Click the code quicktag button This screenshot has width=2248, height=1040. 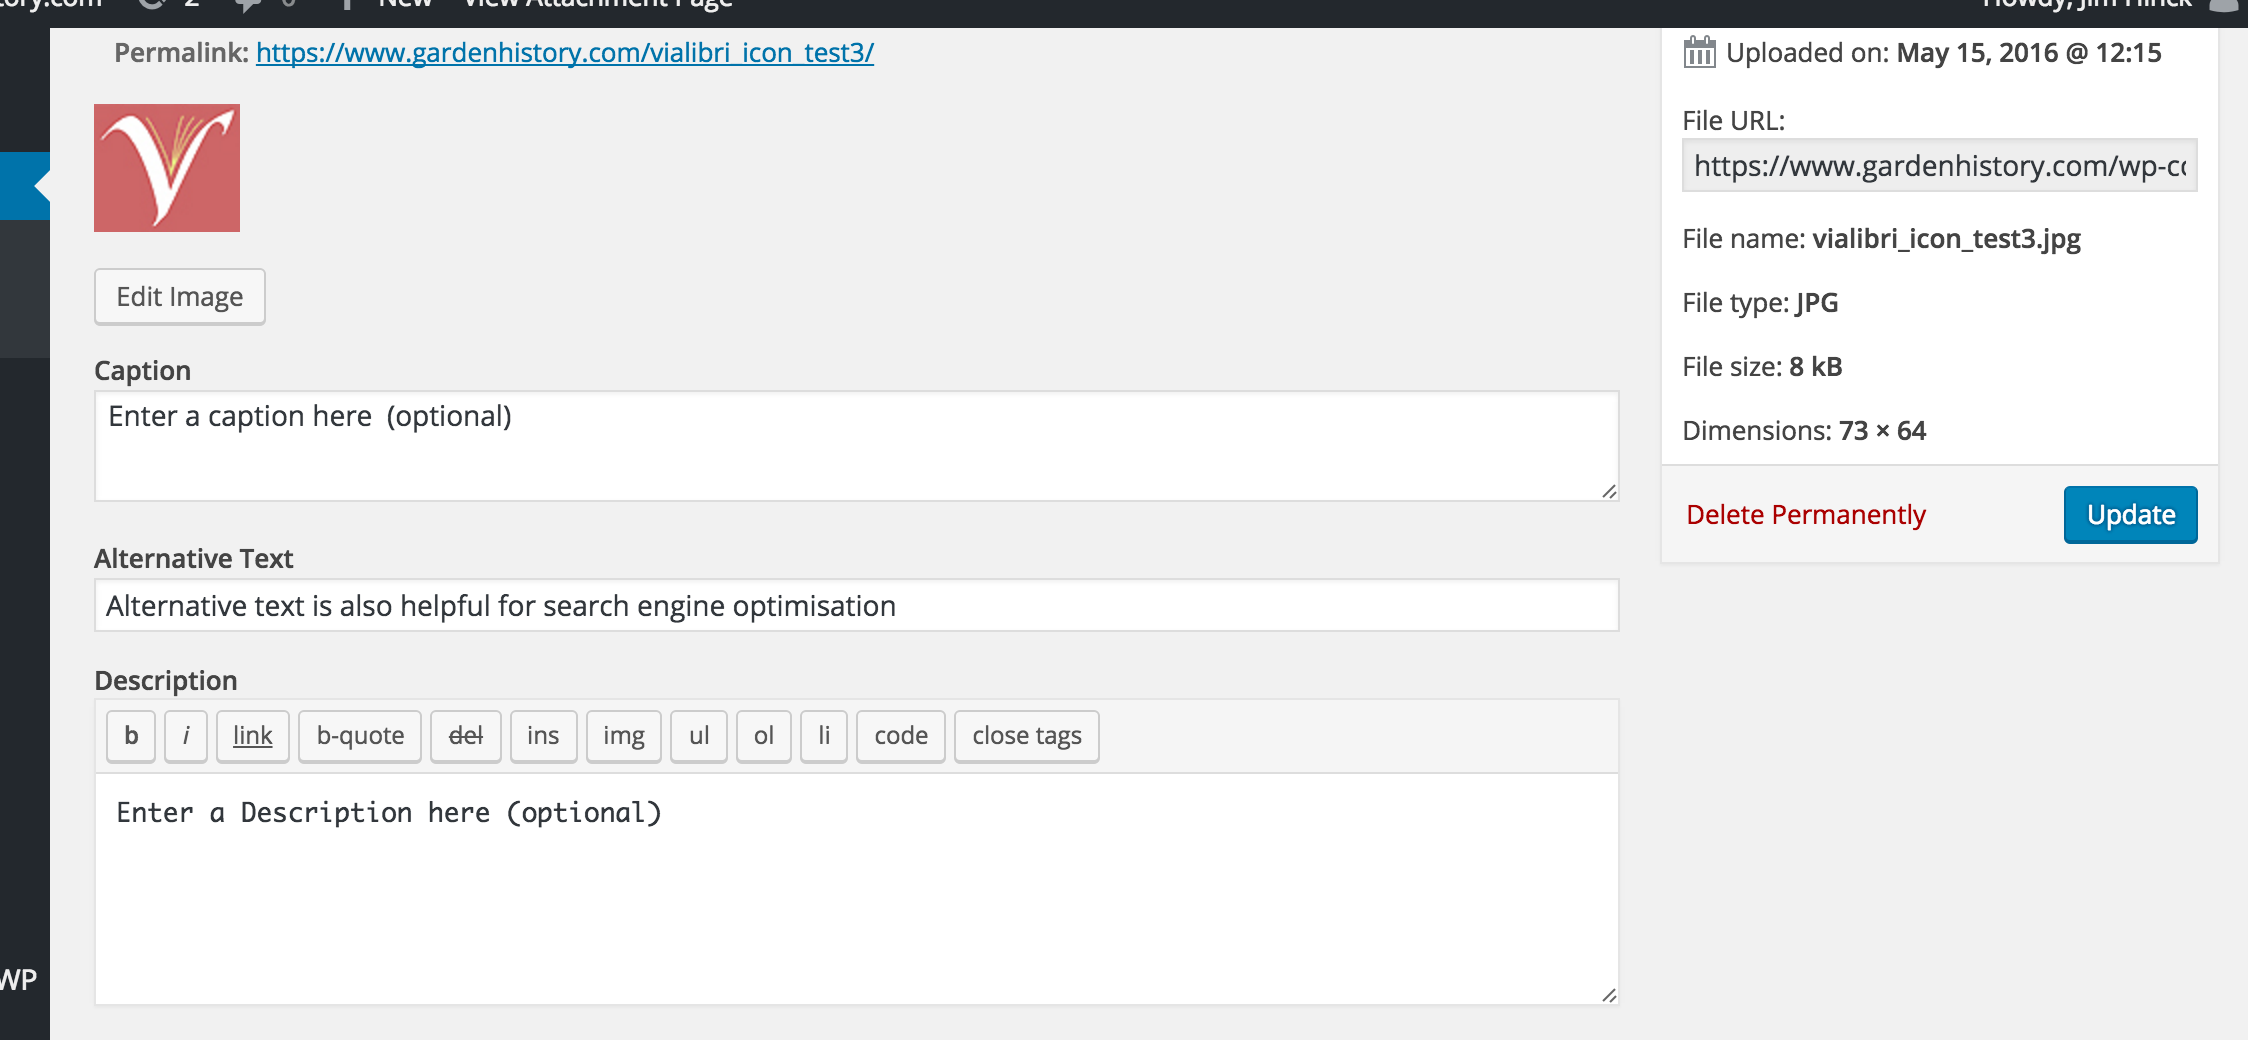(901, 736)
